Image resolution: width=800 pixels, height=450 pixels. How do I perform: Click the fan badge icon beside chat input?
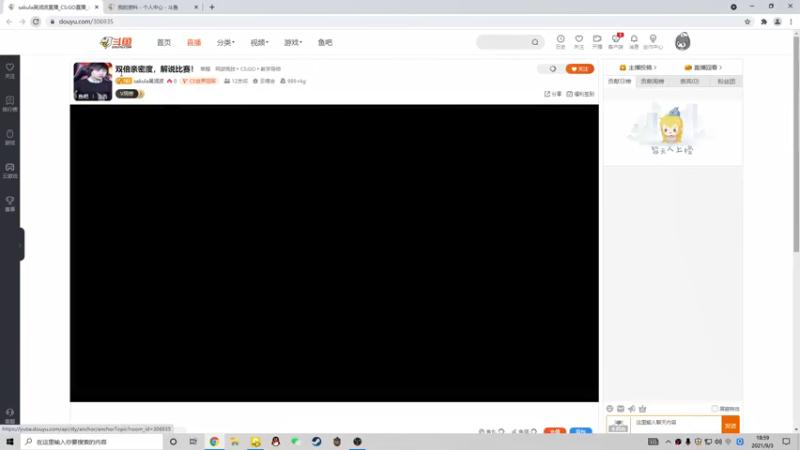(618, 425)
